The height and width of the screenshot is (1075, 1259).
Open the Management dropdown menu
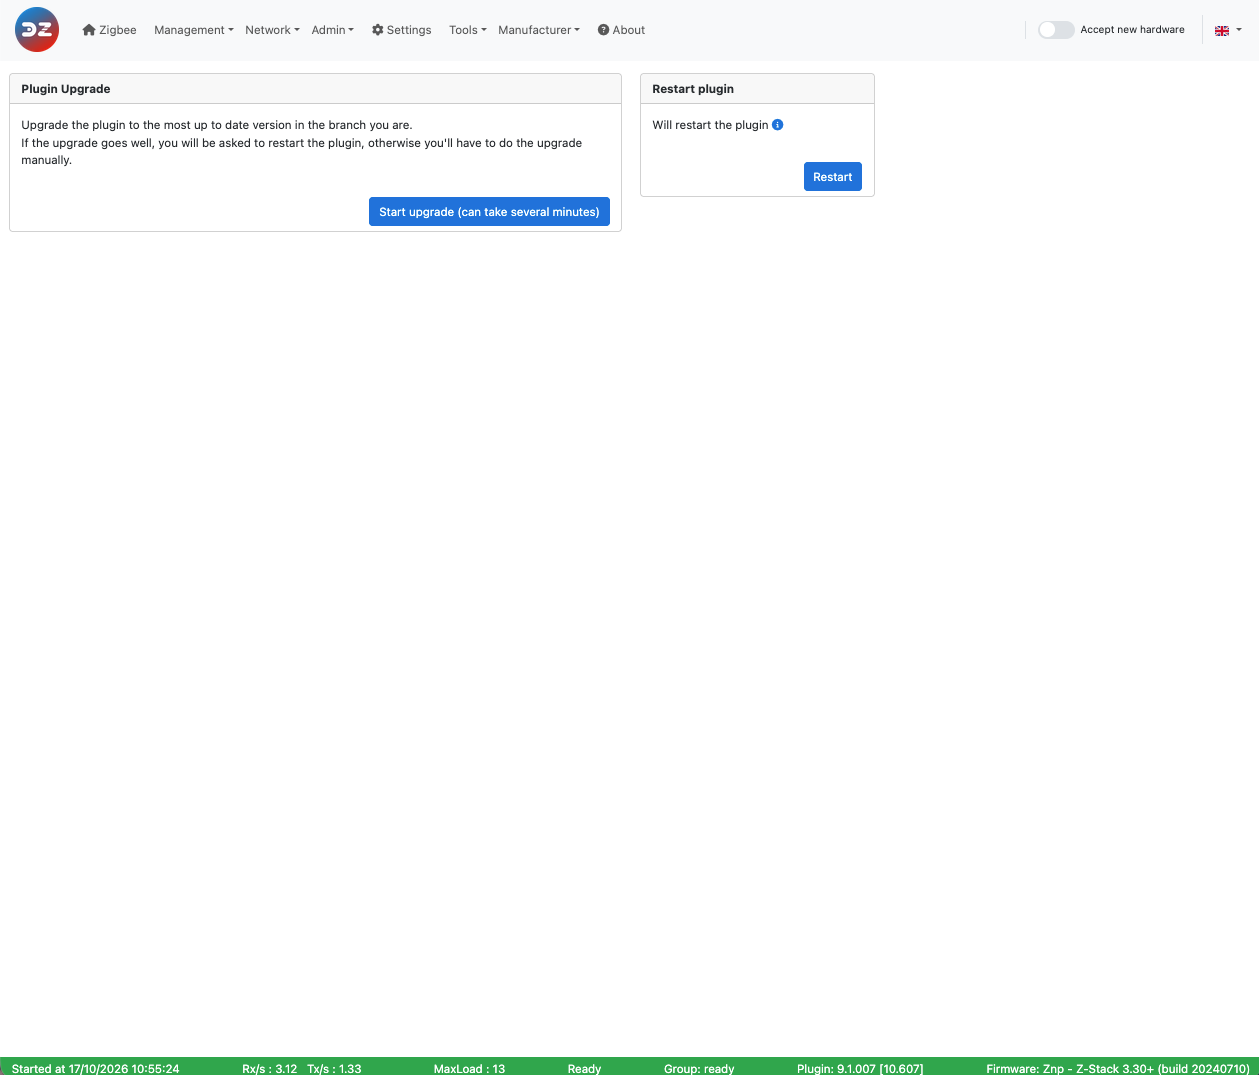coord(194,30)
